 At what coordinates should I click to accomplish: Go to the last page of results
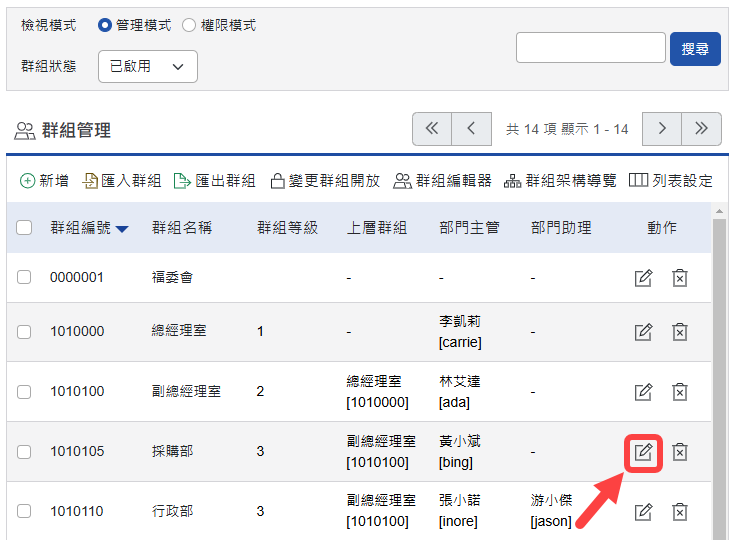tap(701, 128)
